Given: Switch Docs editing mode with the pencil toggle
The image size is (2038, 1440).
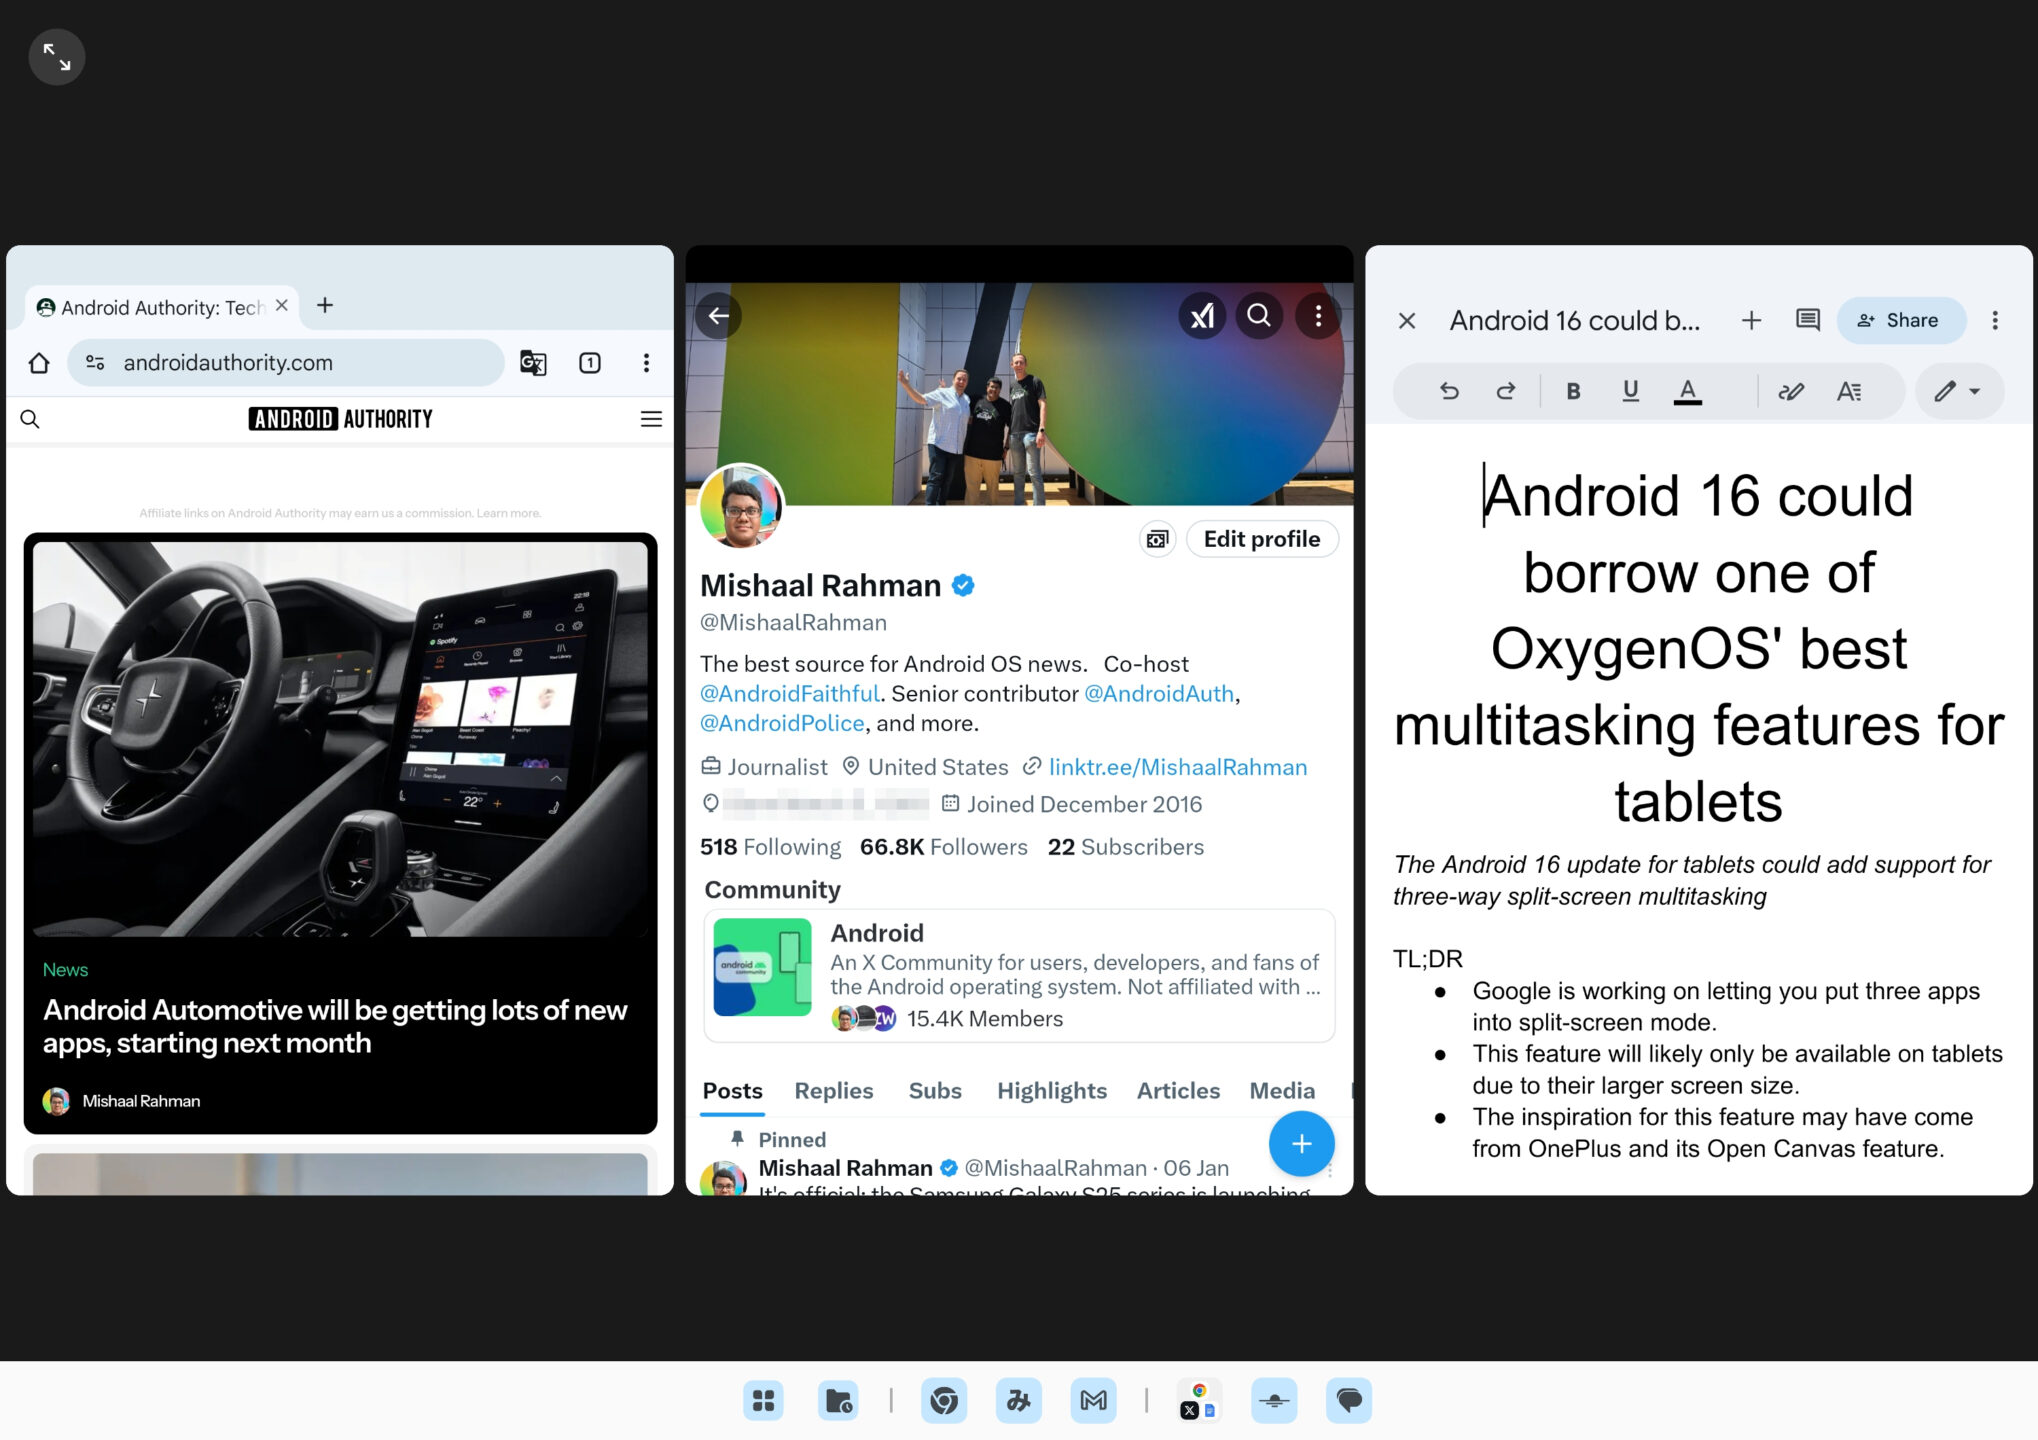Looking at the screenshot, I should [1945, 391].
